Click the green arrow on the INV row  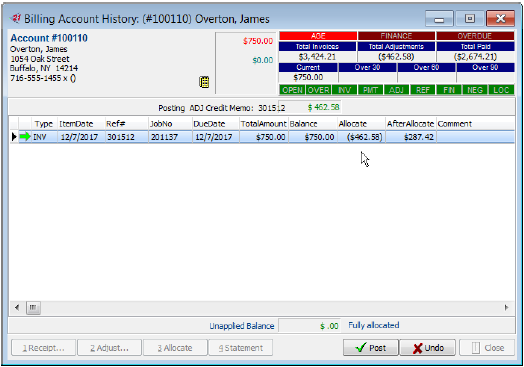25,137
